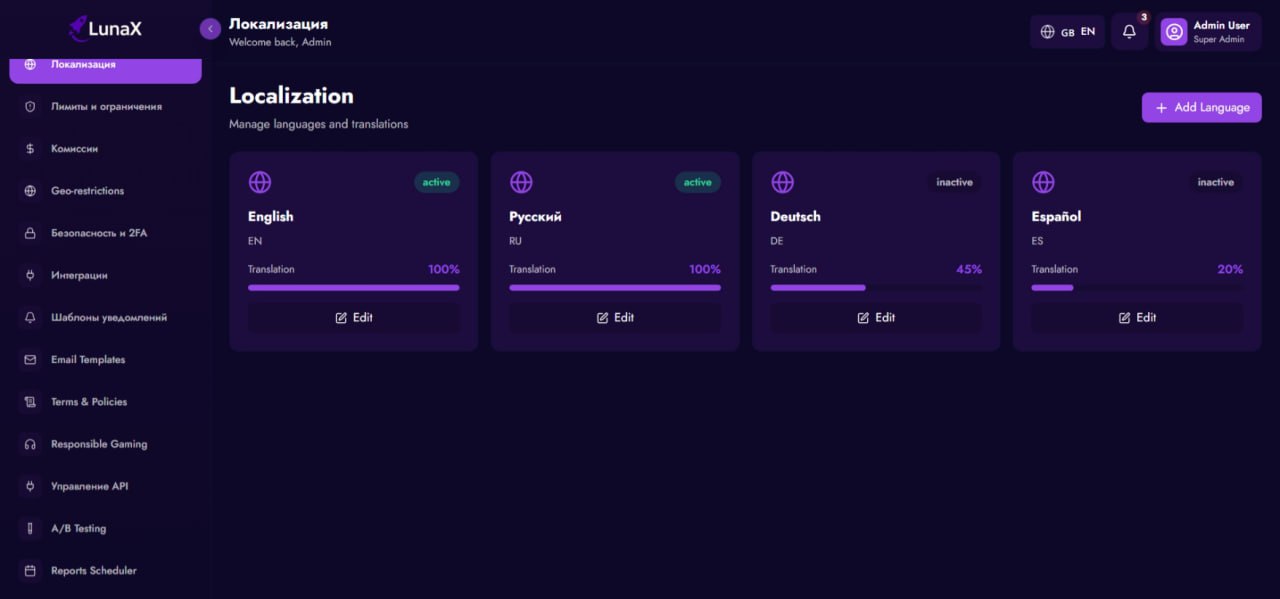The width and height of the screenshot is (1280, 599).
Task: Click the globe icon on the English card
Action: (x=260, y=182)
